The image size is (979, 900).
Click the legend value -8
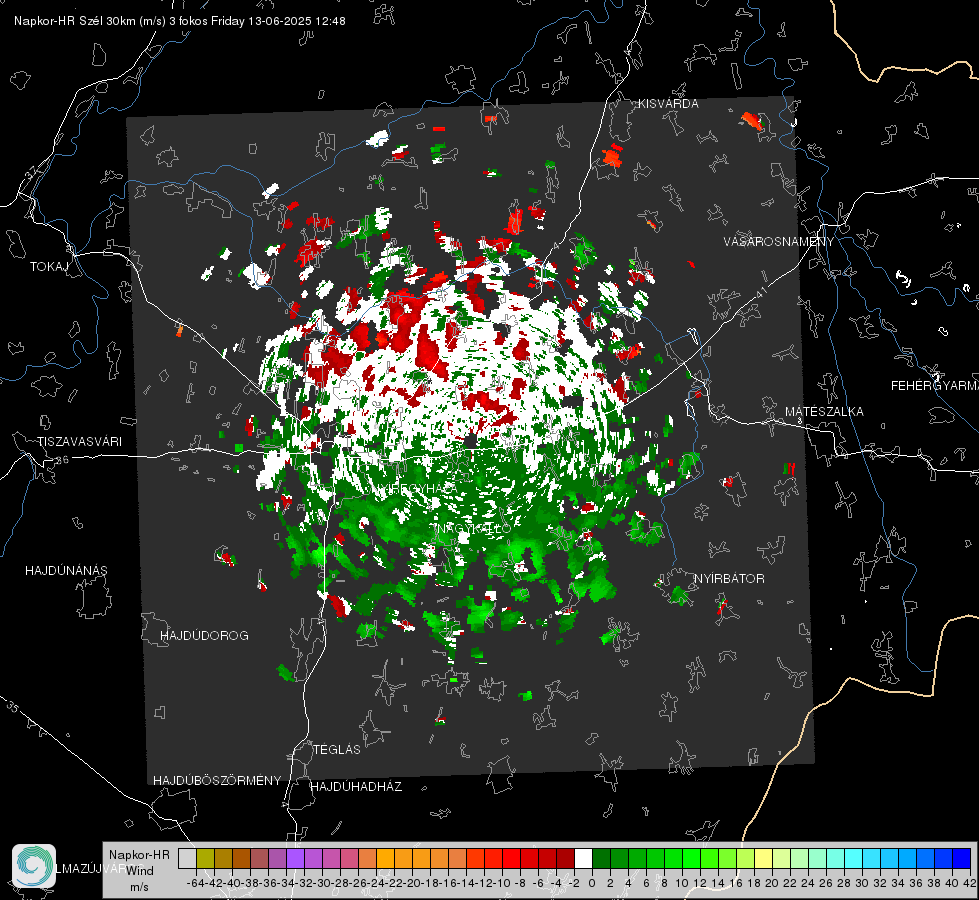520,883
